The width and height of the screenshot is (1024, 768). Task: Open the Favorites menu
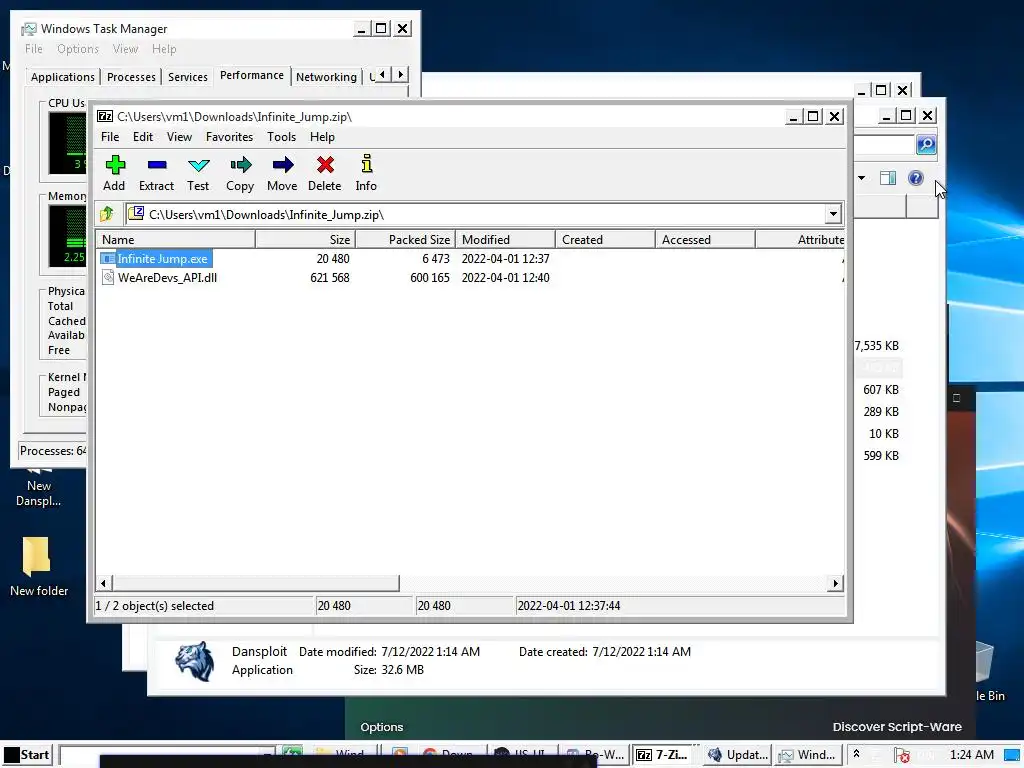229,136
